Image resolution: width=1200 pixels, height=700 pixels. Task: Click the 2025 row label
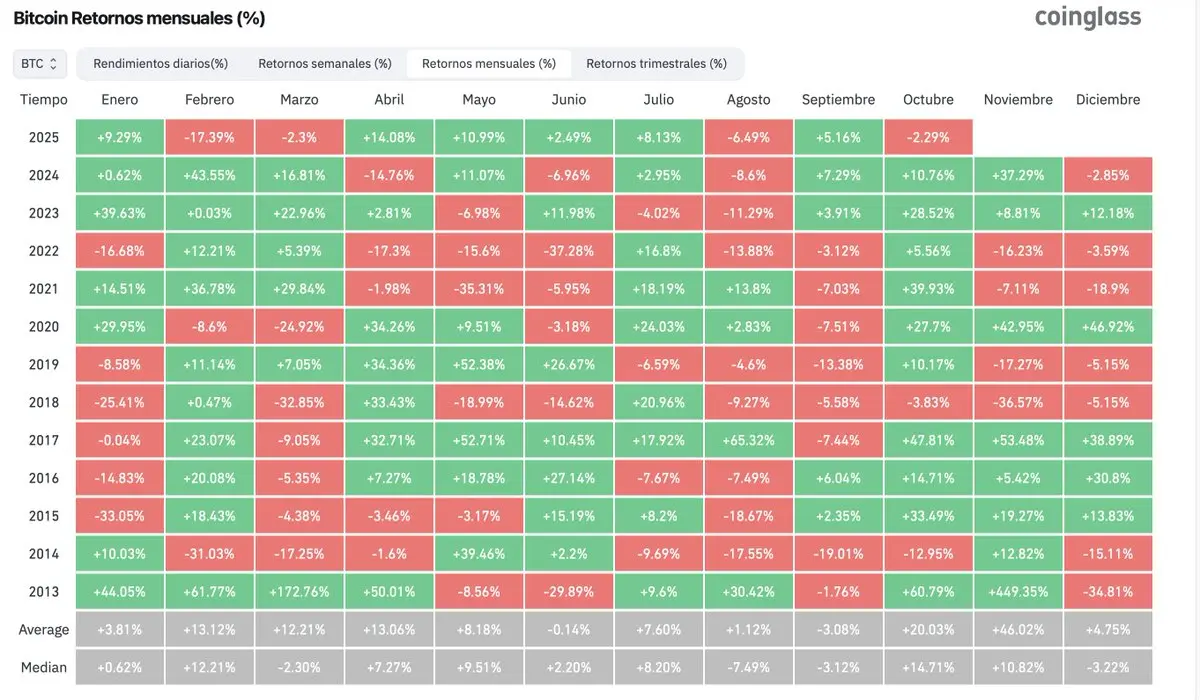pyautogui.click(x=44, y=137)
